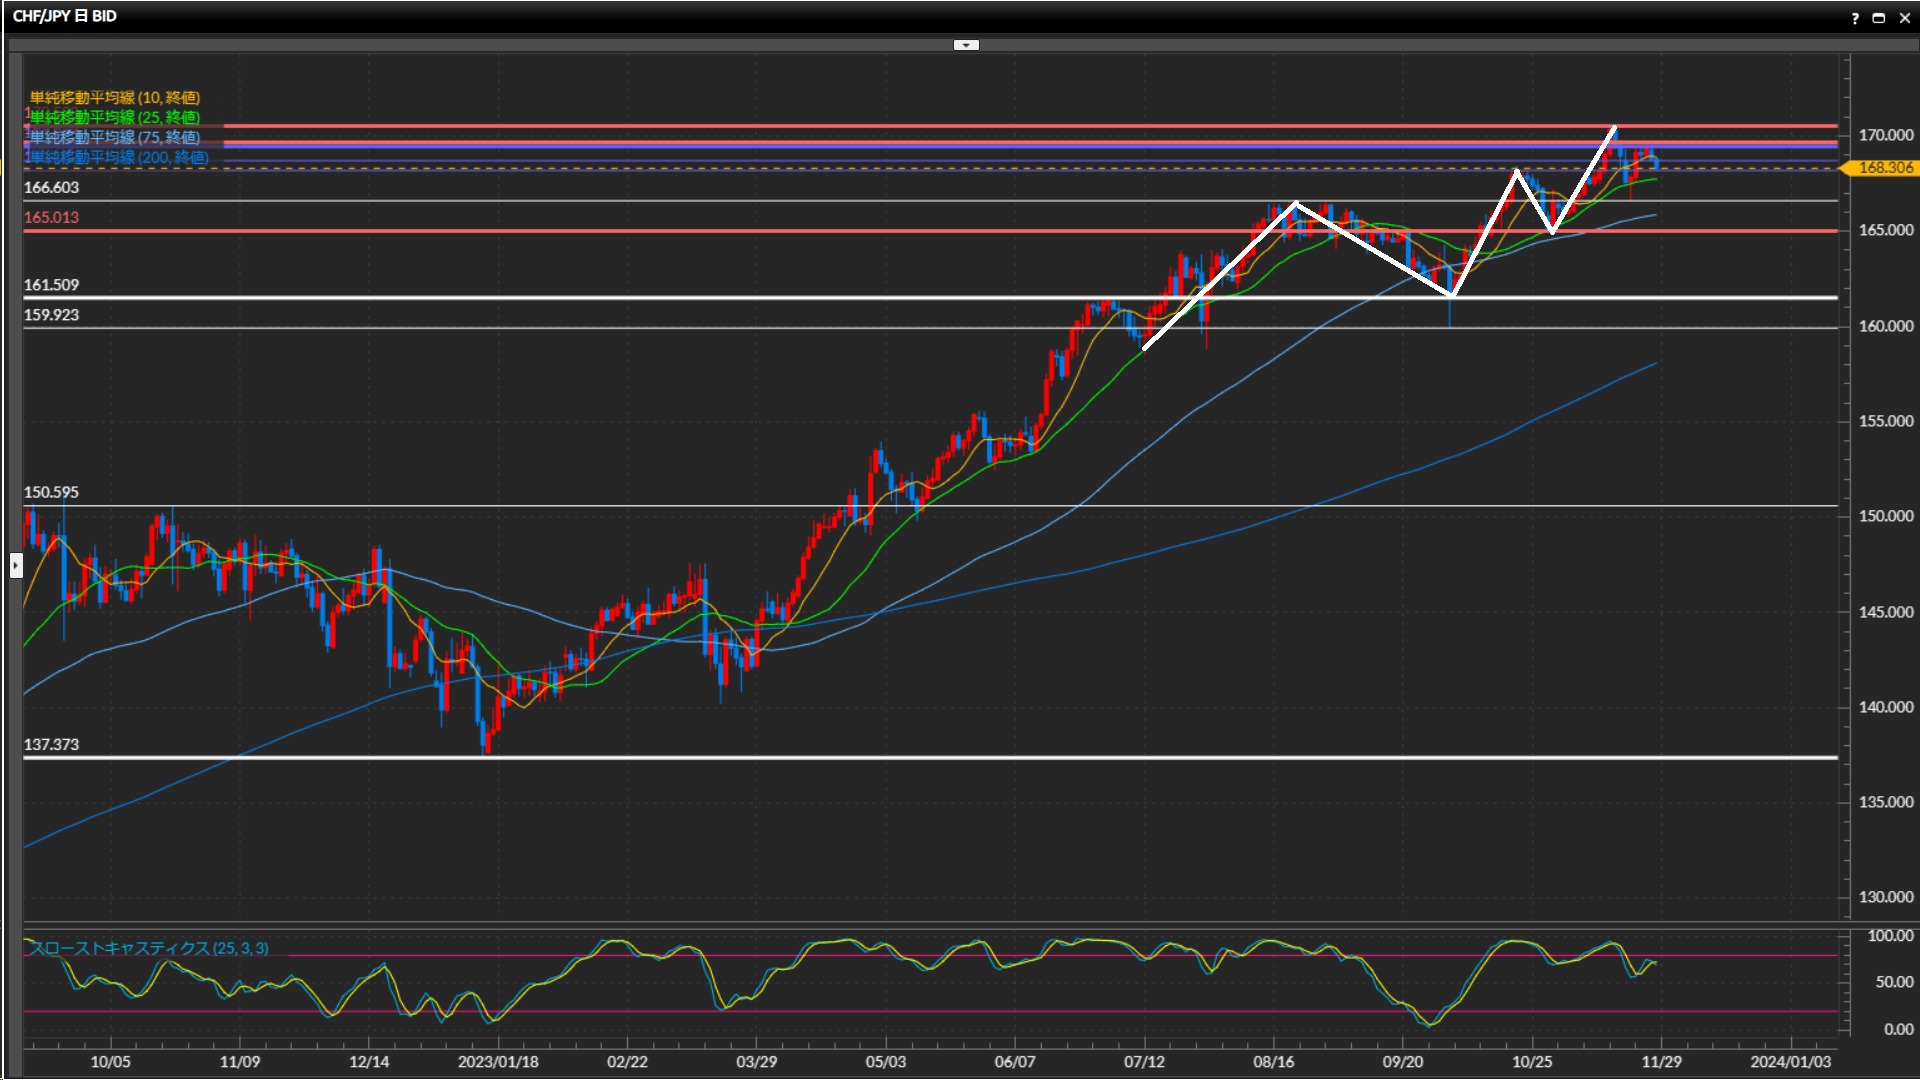Maximize the CHF/JPY chart window
This screenshot has width=1920, height=1080.
click(x=1878, y=18)
